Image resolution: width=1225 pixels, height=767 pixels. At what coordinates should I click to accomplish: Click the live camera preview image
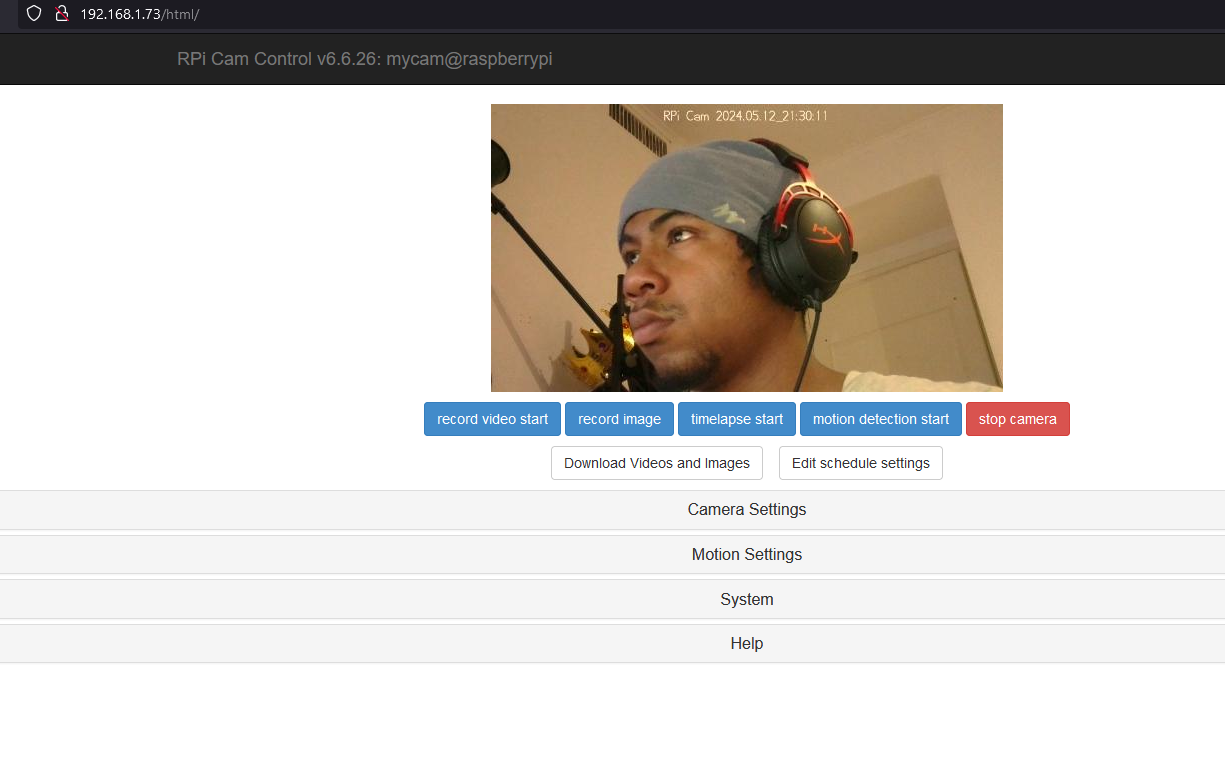coord(746,248)
